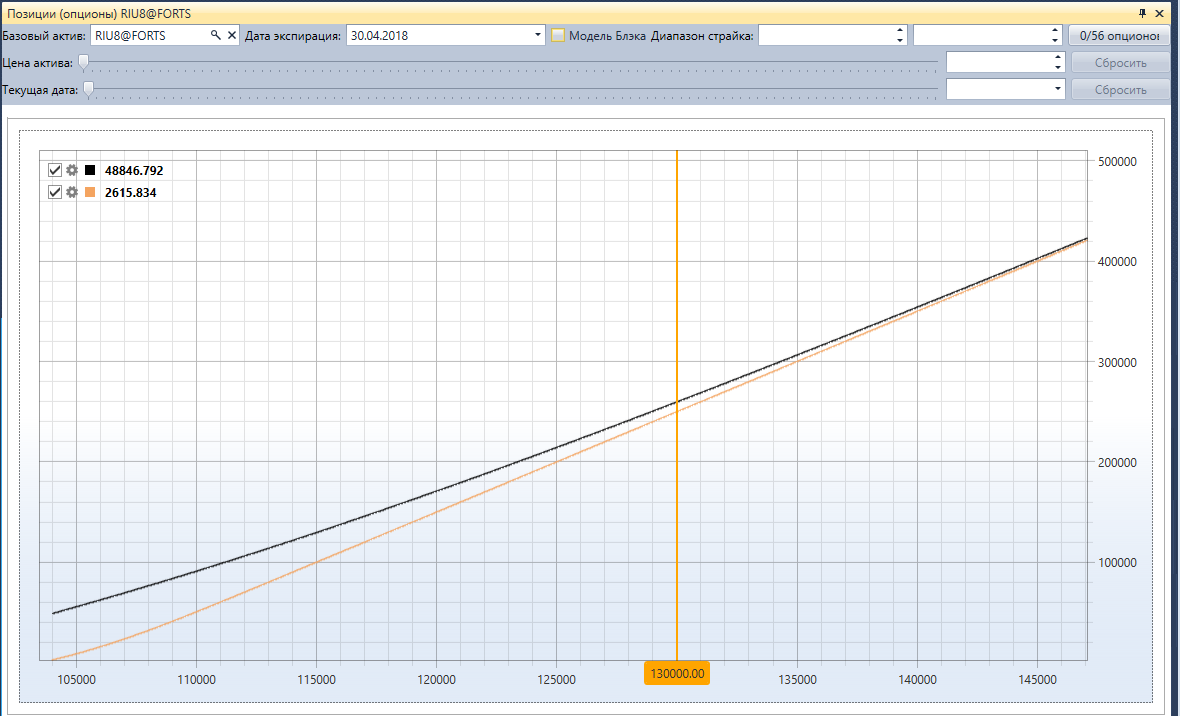Click the 48846.792 legend value
The height and width of the screenshot is (716, 1180).
pos(134,171)
